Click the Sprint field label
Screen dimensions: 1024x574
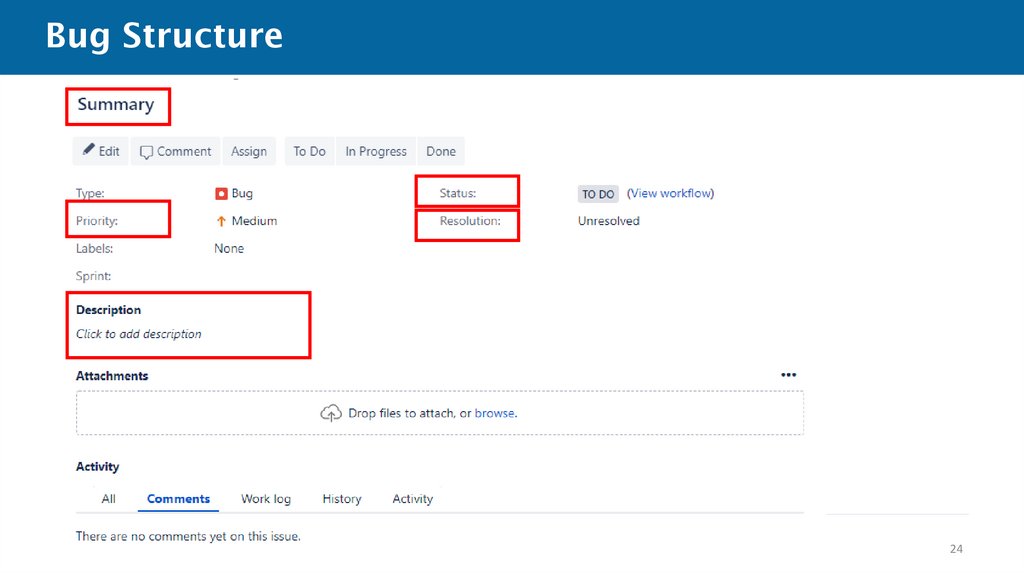[x=93, y=276]
